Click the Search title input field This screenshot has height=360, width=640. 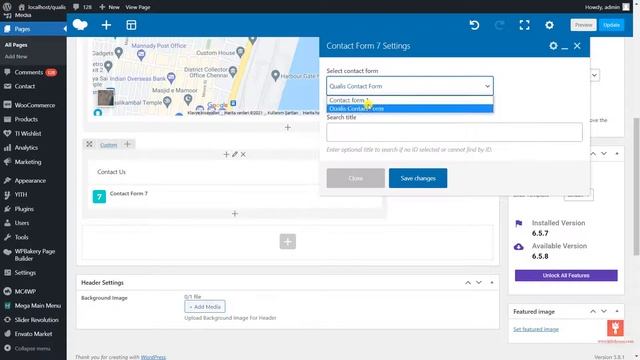coord(454,132)
